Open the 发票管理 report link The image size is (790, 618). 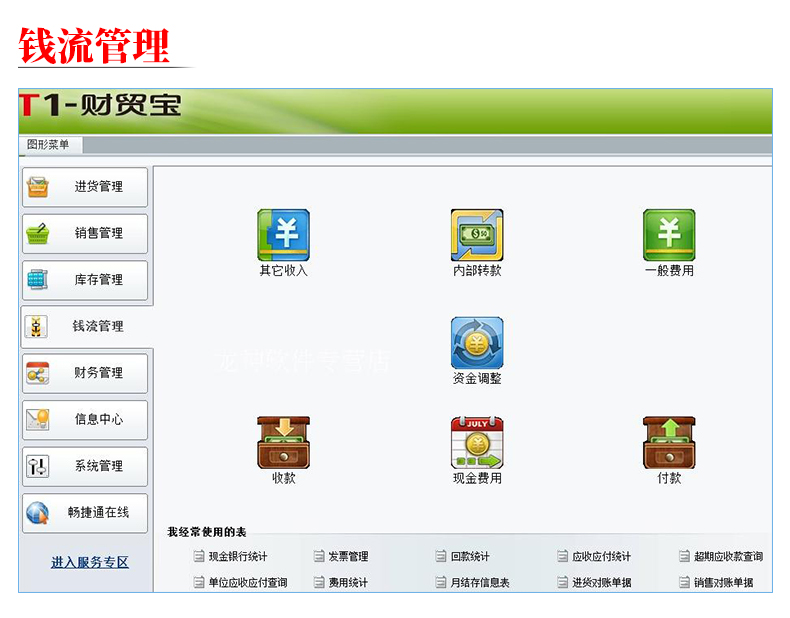(x=348, y=556)
